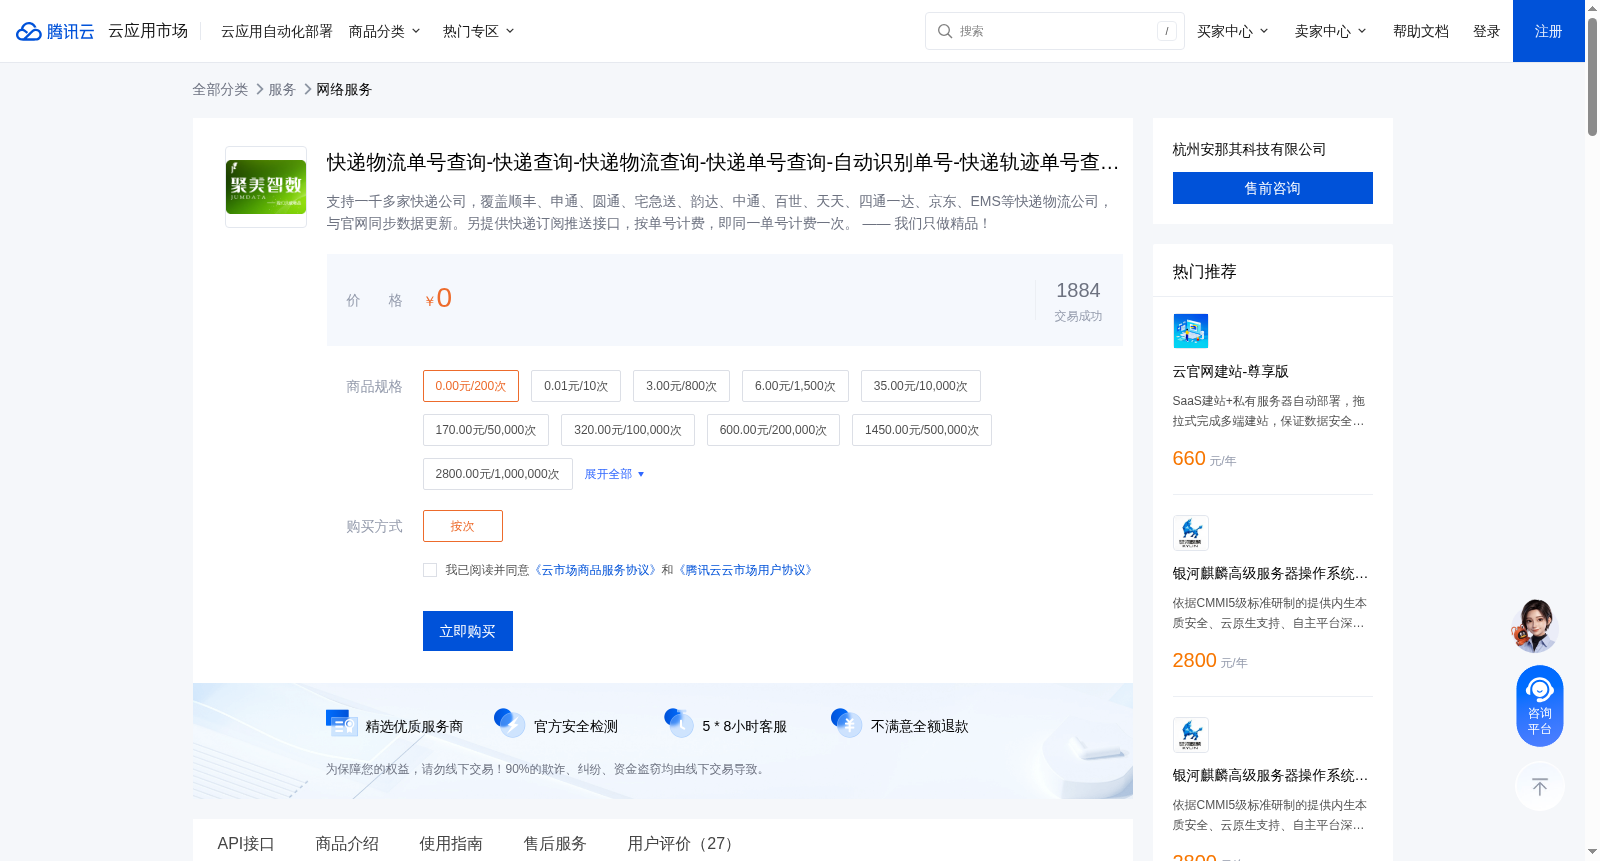1600x861 pixels.
Task: Open the 咨询平台 floating button
Action: click(1540, 706)
